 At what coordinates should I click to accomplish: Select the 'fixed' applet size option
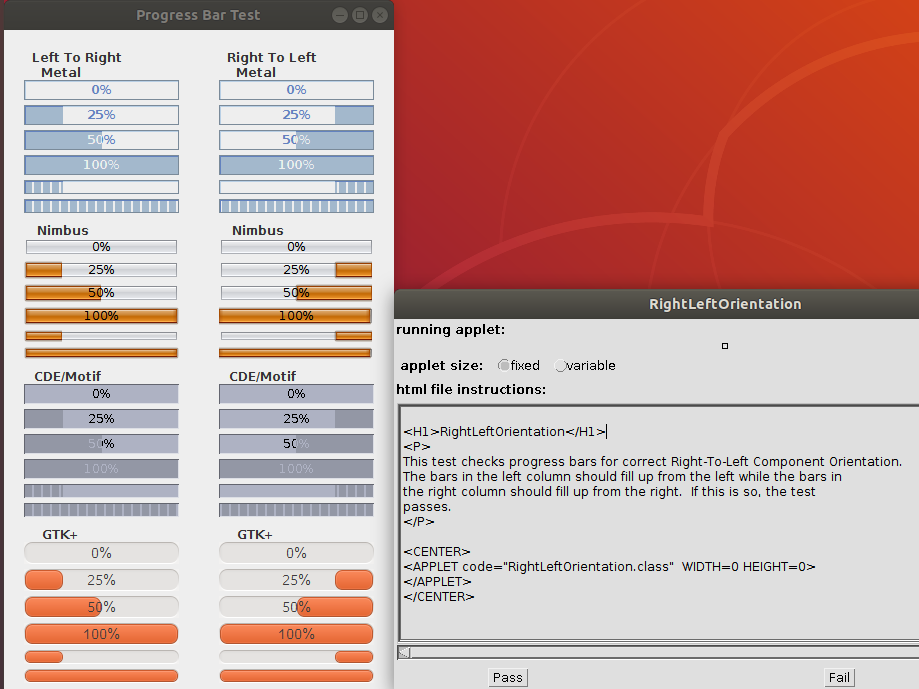click(504, 366)
